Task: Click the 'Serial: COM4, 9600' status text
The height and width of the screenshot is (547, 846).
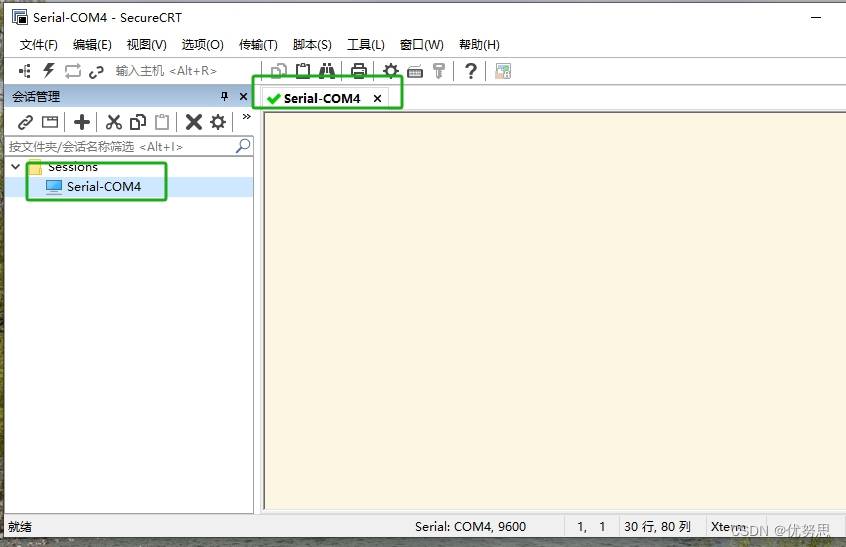Action: pos(470,527)
